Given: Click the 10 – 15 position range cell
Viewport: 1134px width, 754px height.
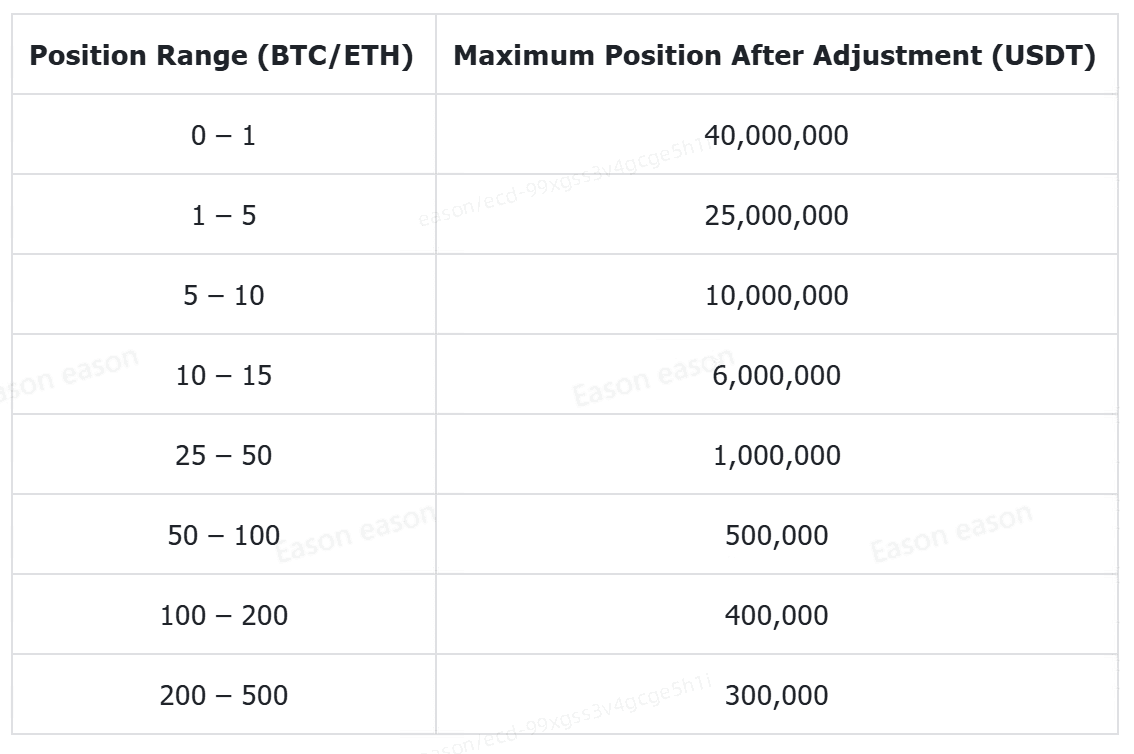Looking at the screenshot, I should 224,375.
